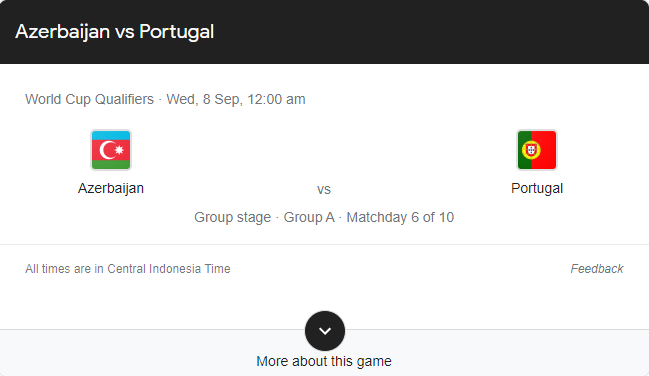Click the shield emblem on the Portugal flag
Image resolution: width=649 pixels, height=376 pixels.
(x=531, y=149)
